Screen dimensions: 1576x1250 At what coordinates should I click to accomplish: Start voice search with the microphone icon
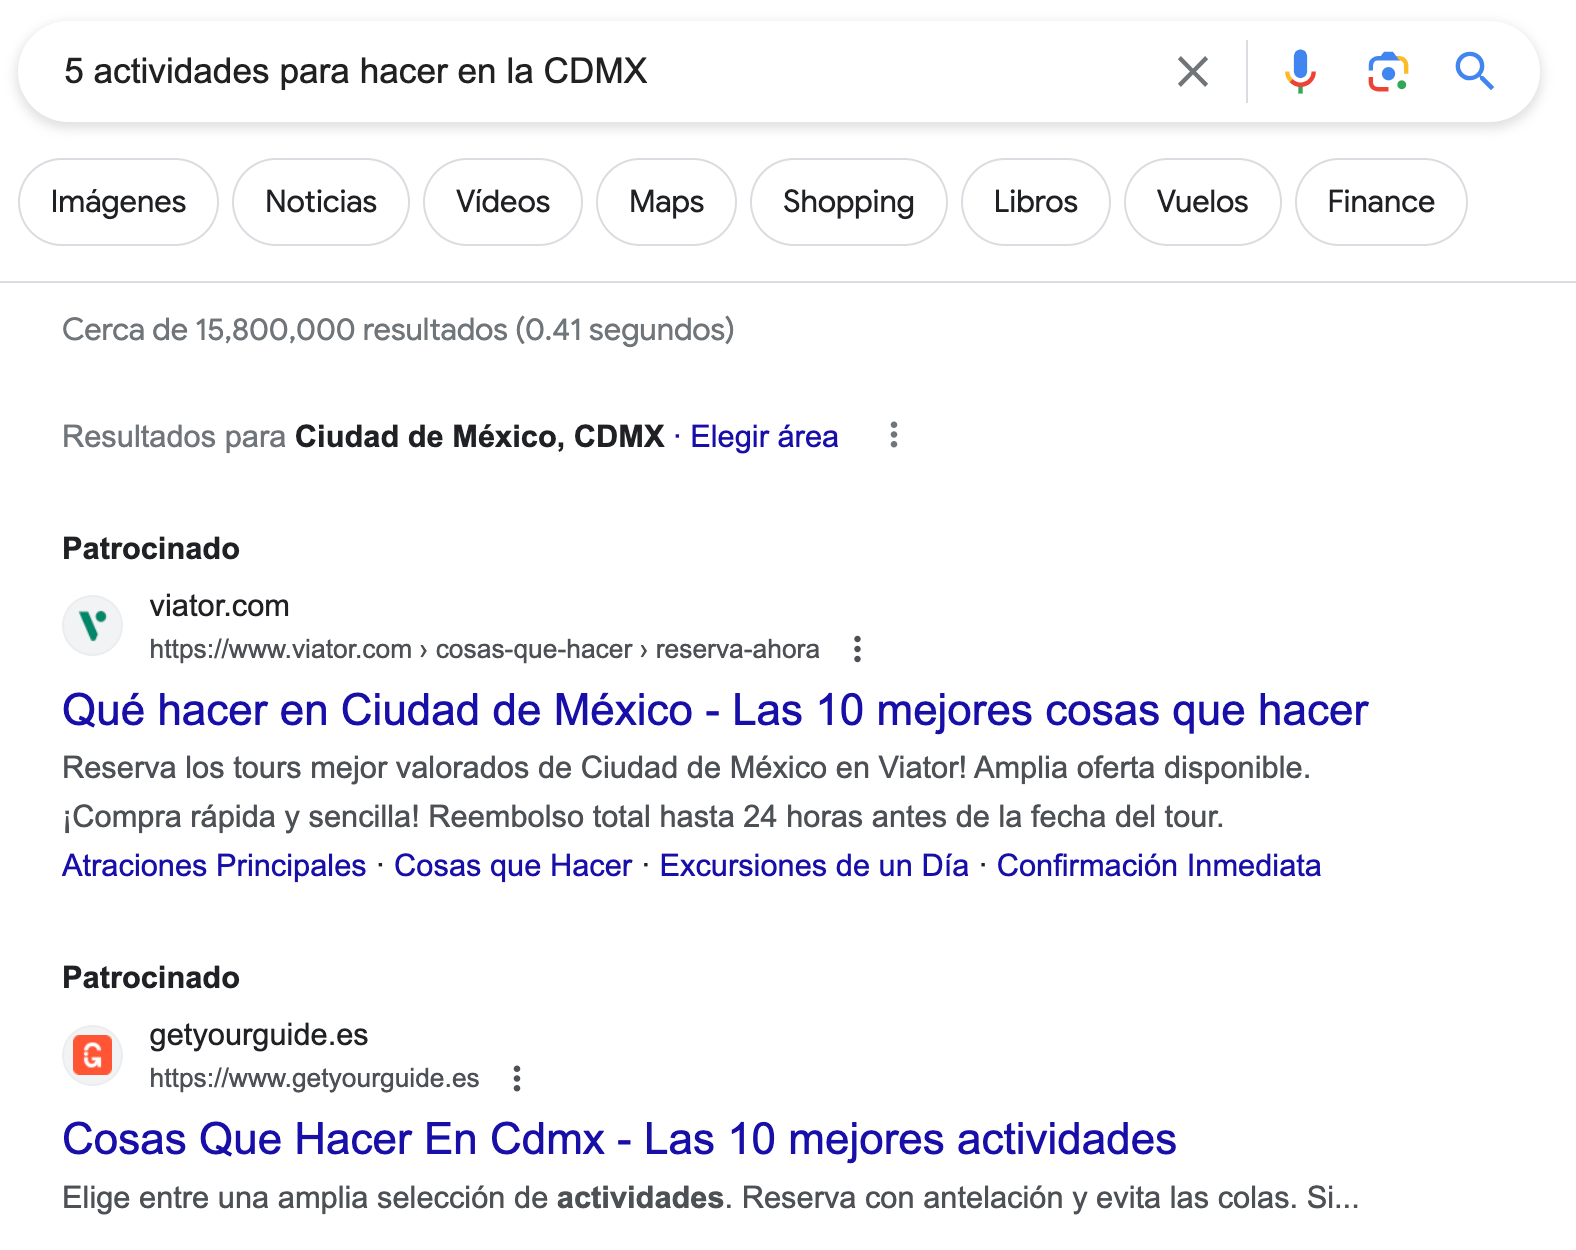coord(1300,72)
